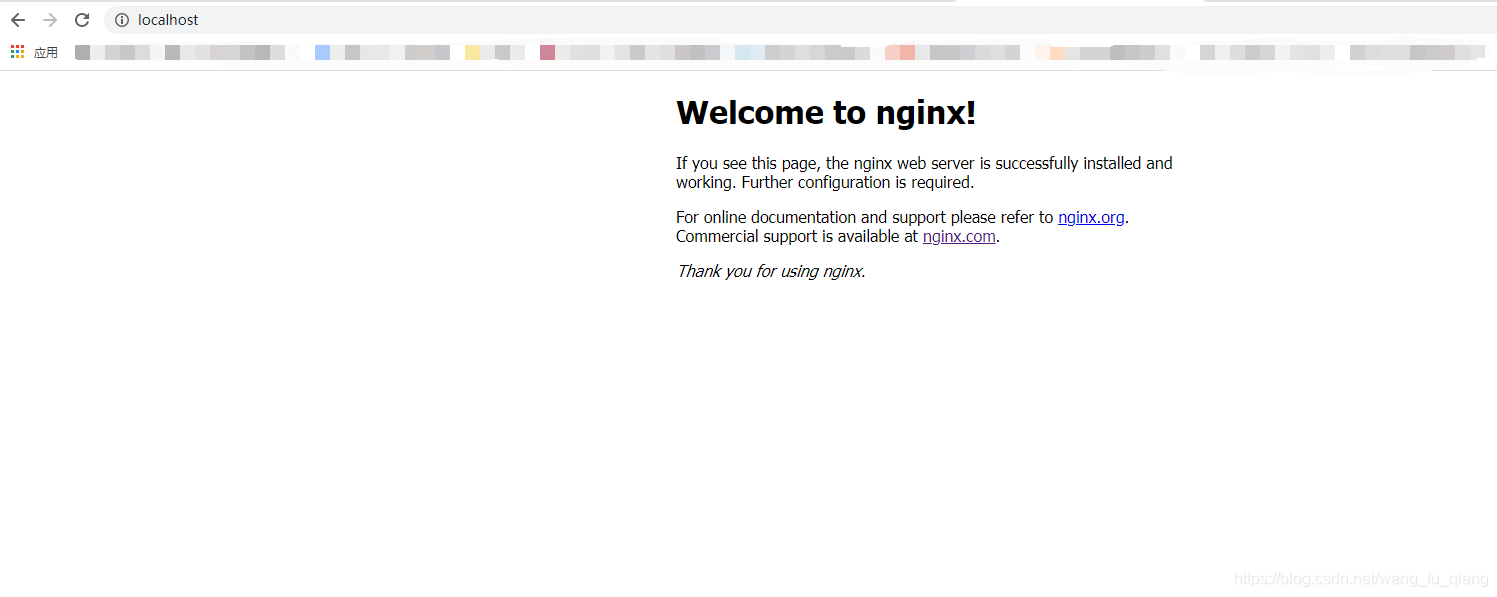The image size is (1497, 597).
Task: Click text "If you see this page"
Action: pos(748,163)
